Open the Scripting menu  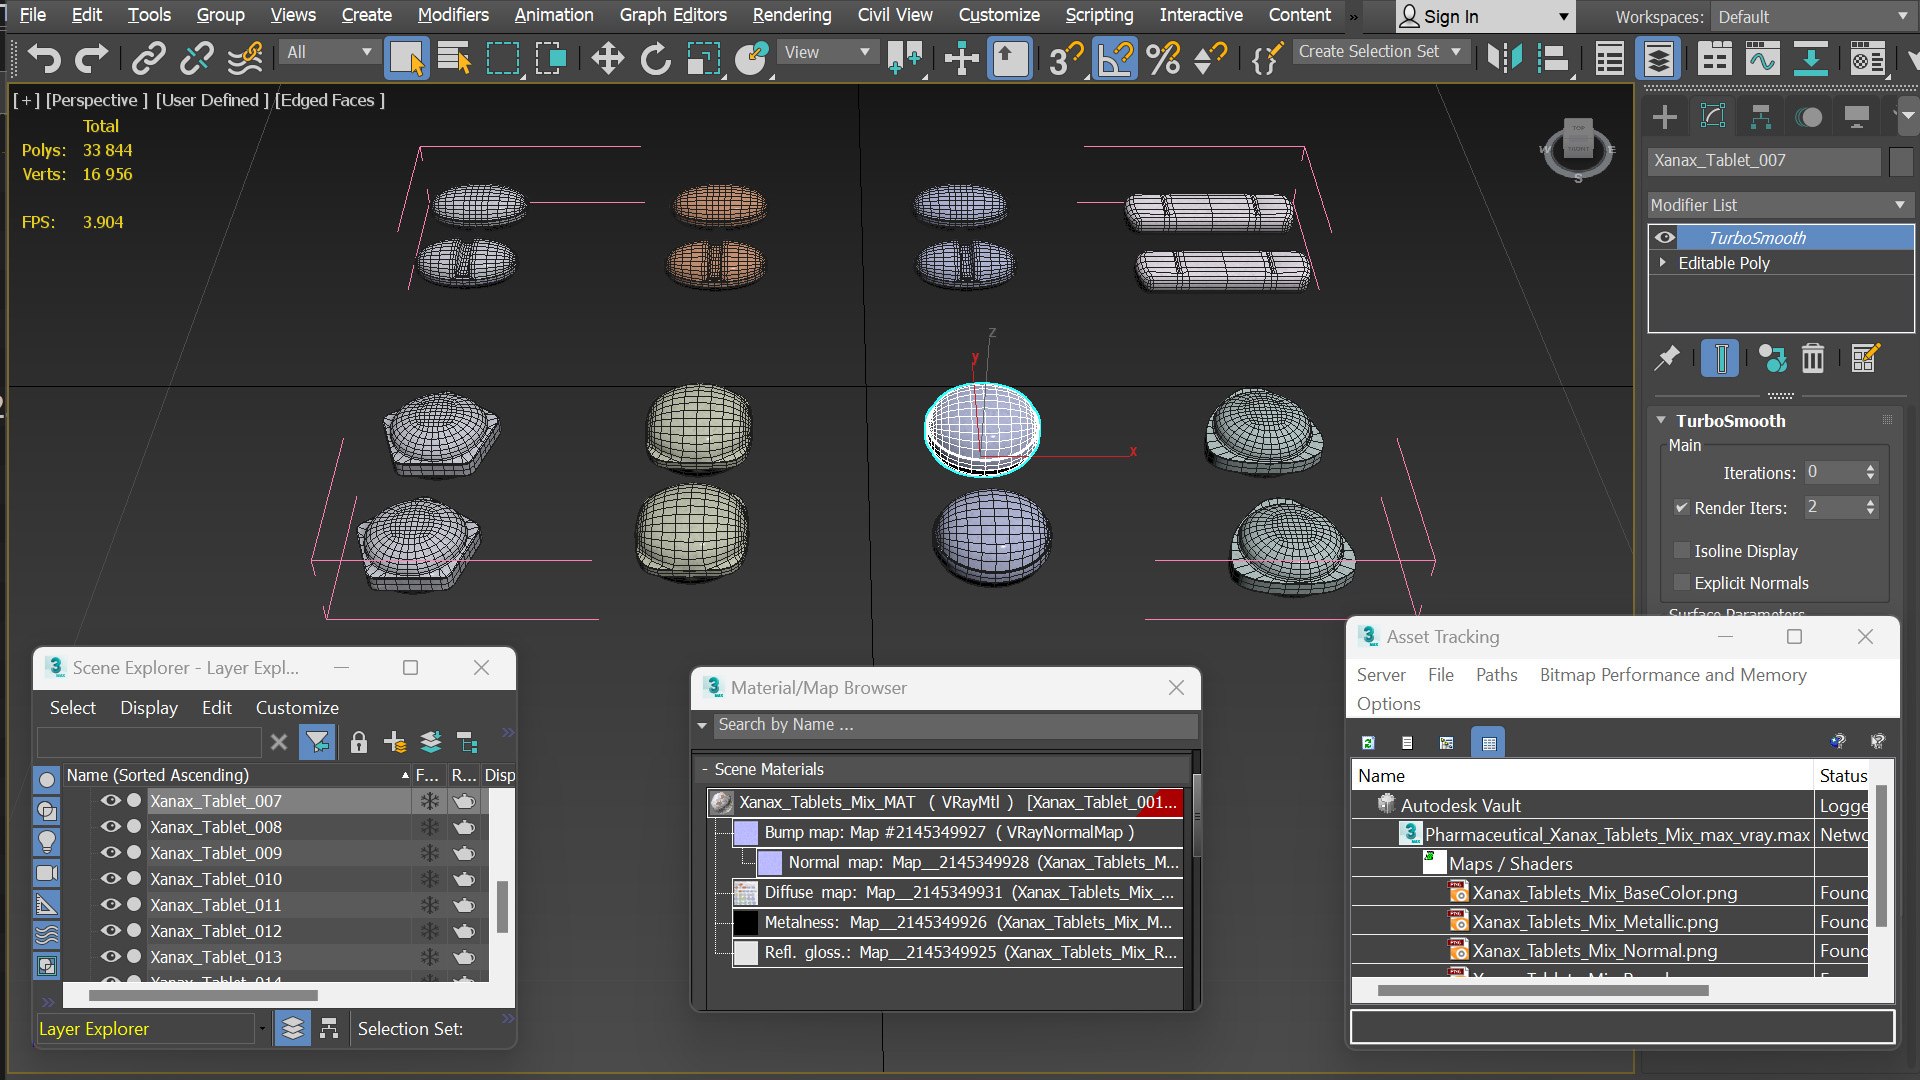coord(1099,15)
